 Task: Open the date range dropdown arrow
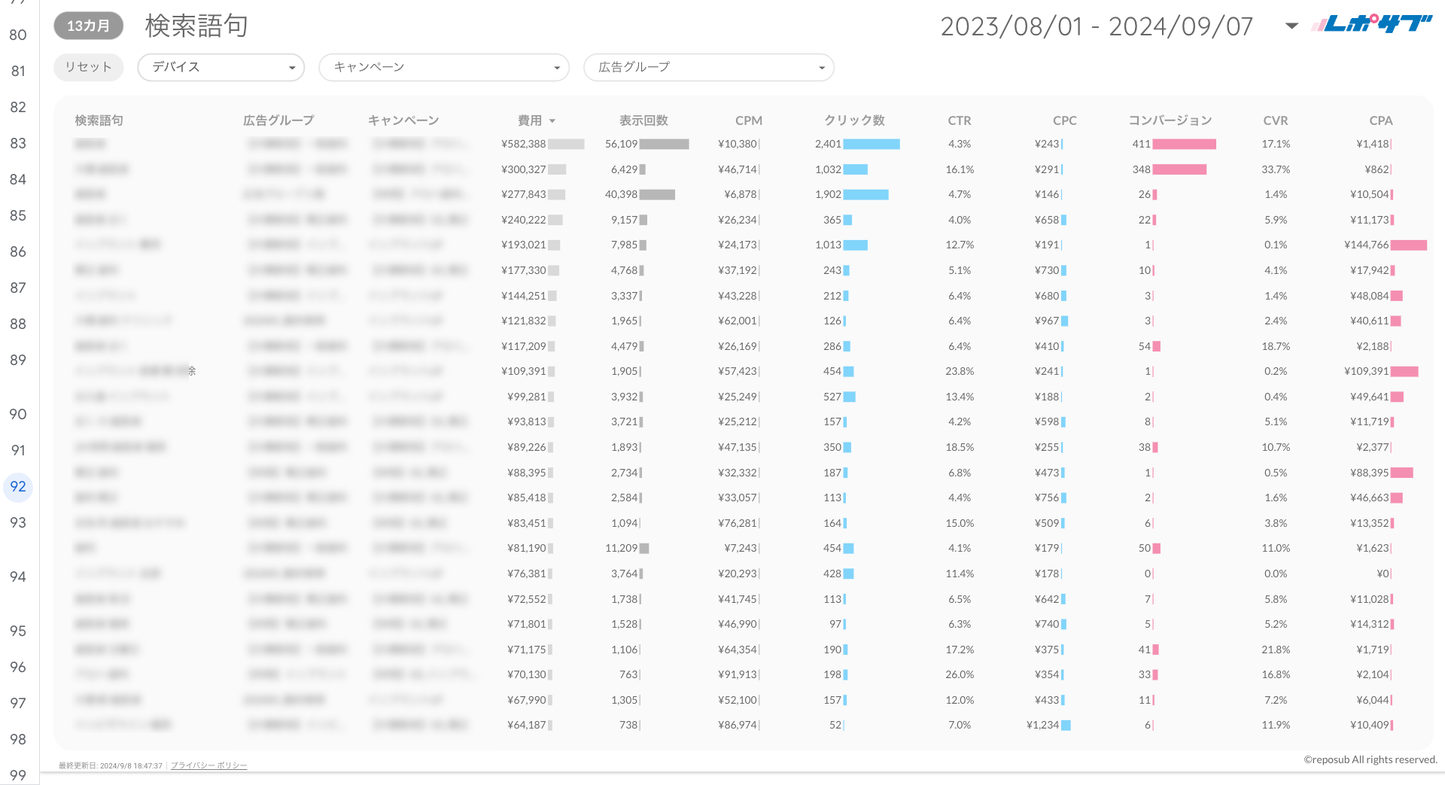click(x=1291, y=26)
